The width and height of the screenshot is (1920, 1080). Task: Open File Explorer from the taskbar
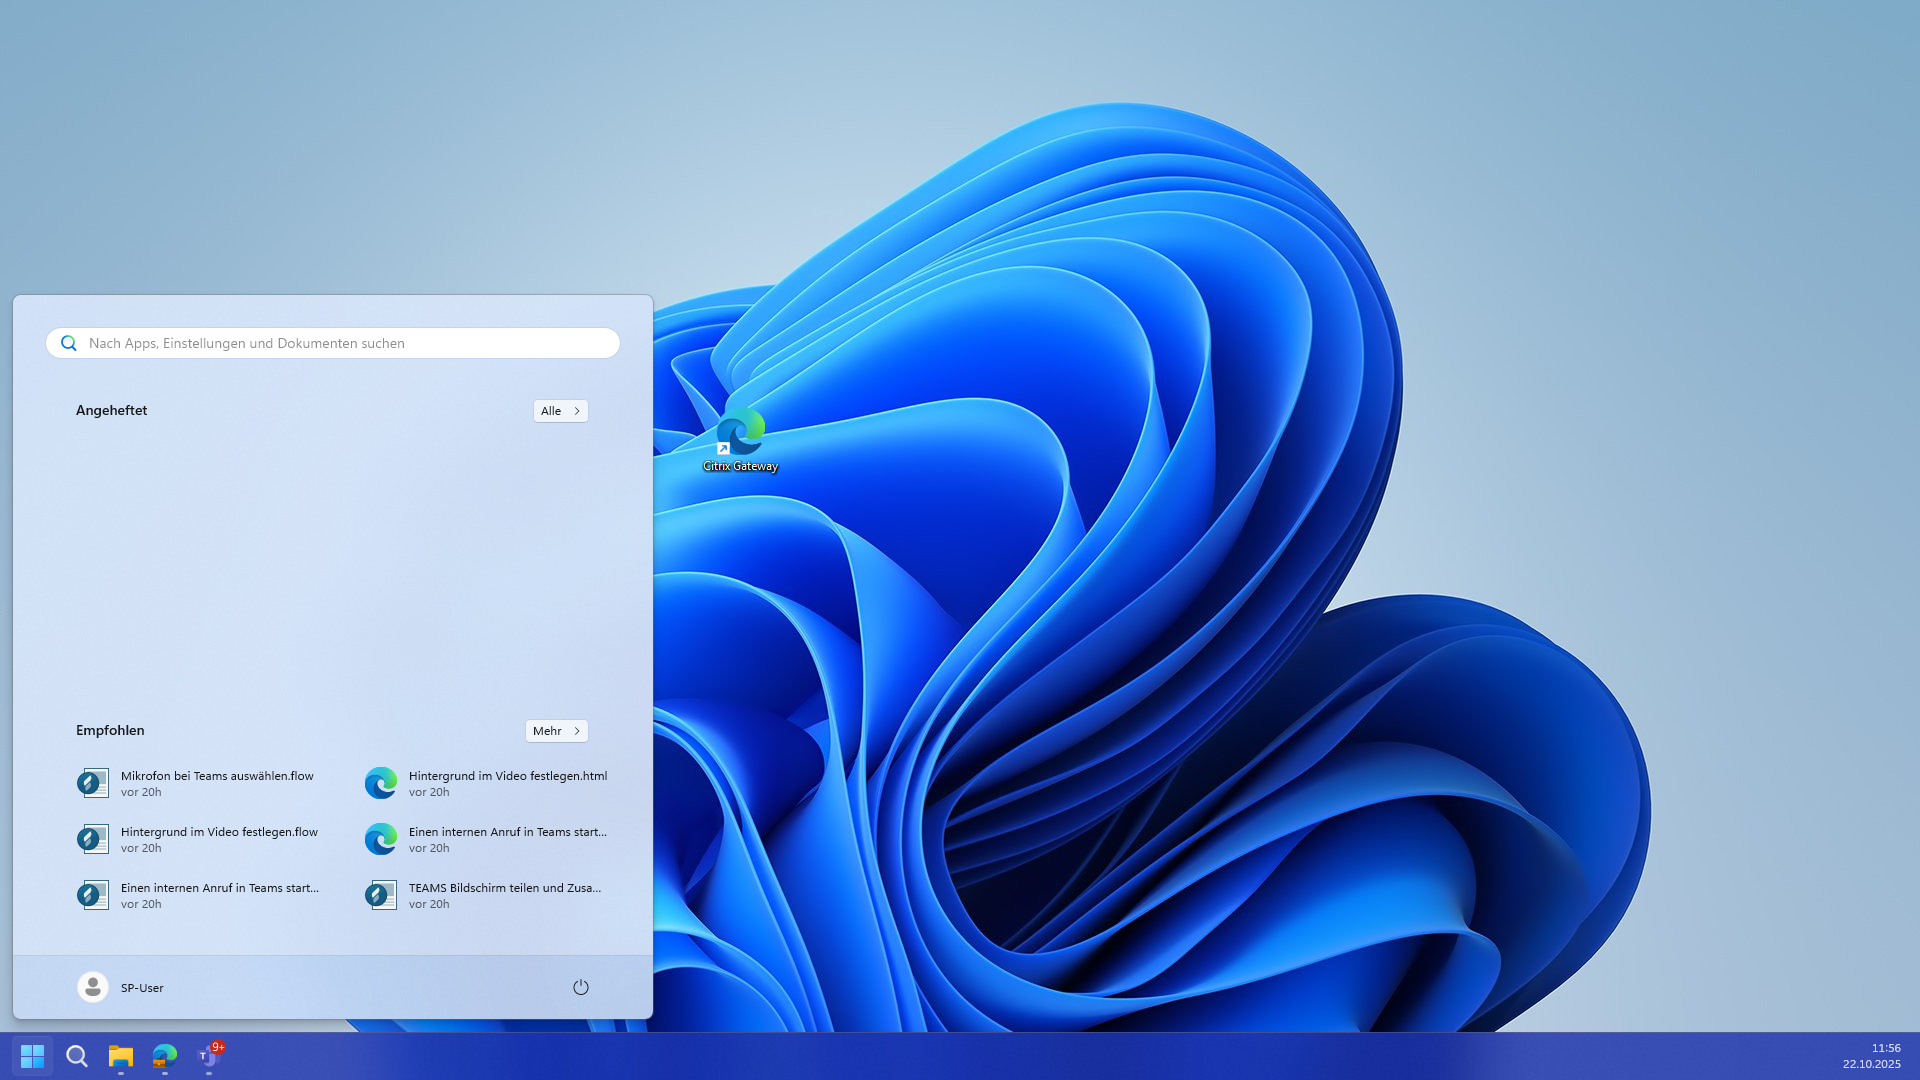point(121,1056)
